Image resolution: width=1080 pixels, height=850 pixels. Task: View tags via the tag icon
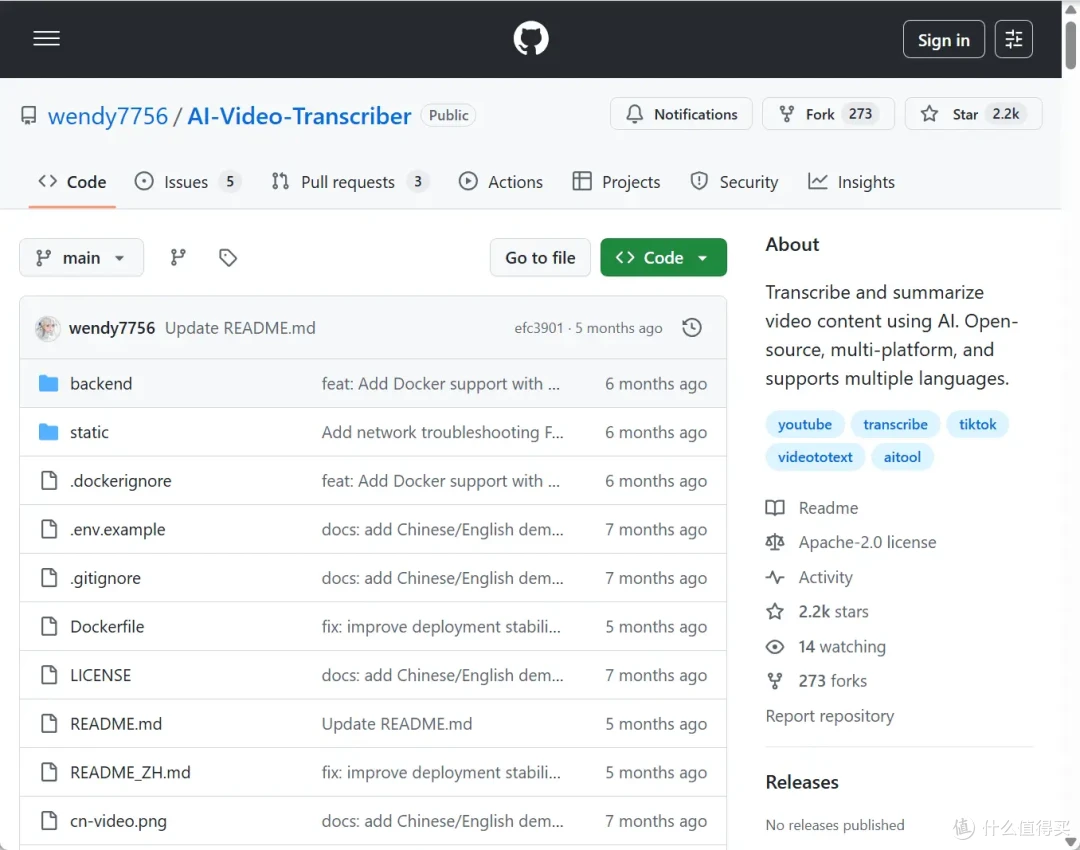tap(228, 258)
